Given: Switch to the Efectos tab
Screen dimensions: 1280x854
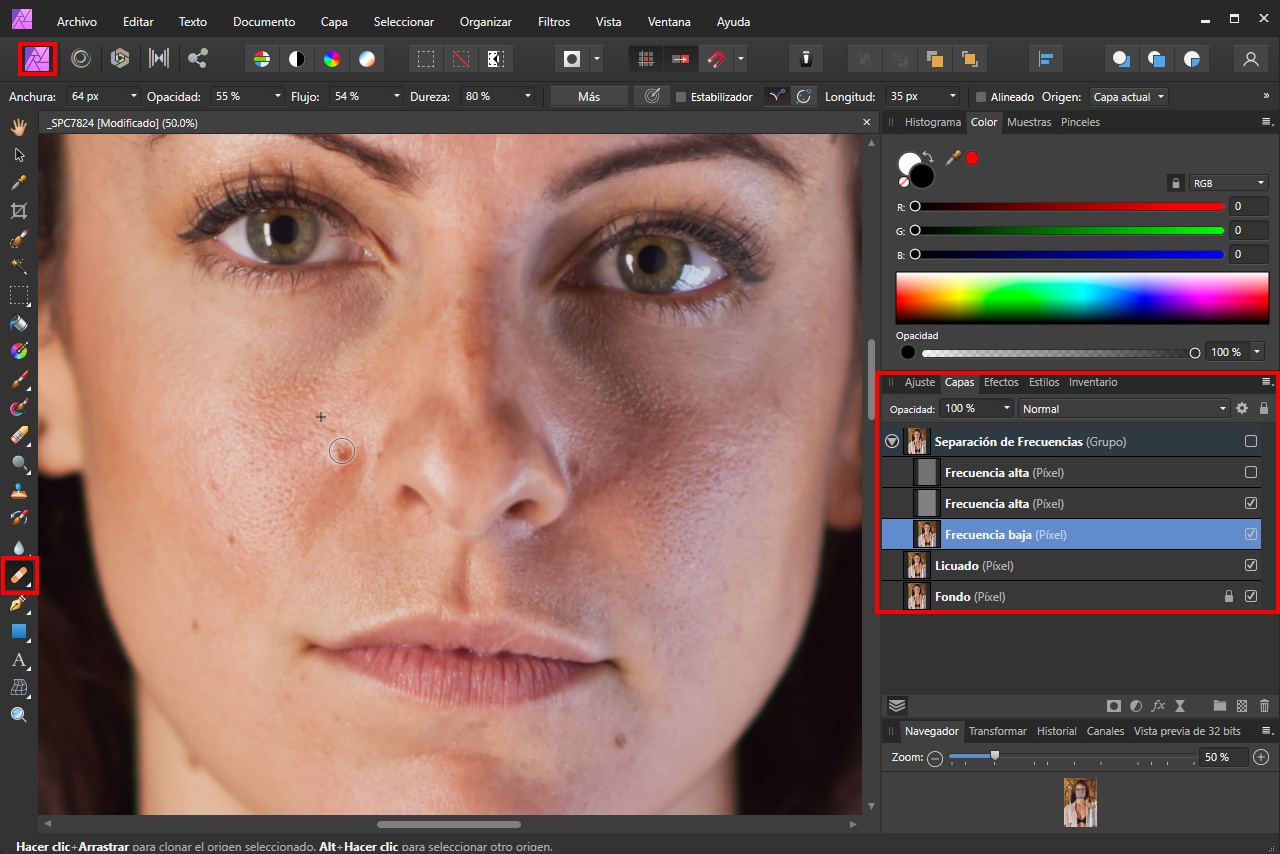Looking at the screenshot, I should point(1000,382).
